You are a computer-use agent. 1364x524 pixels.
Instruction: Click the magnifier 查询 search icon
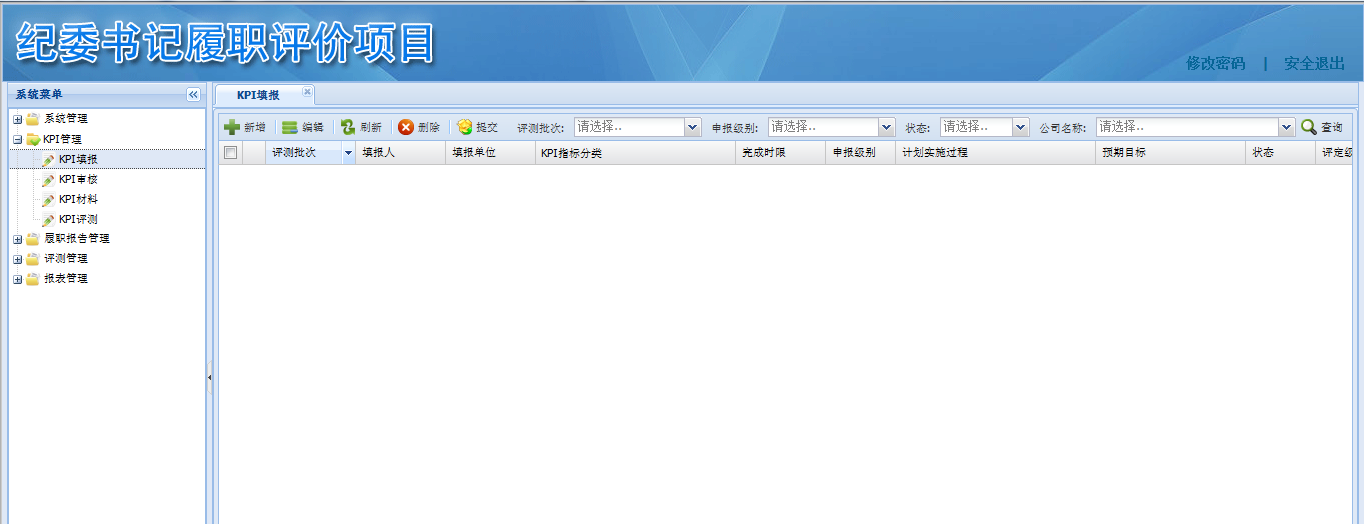1308,127
